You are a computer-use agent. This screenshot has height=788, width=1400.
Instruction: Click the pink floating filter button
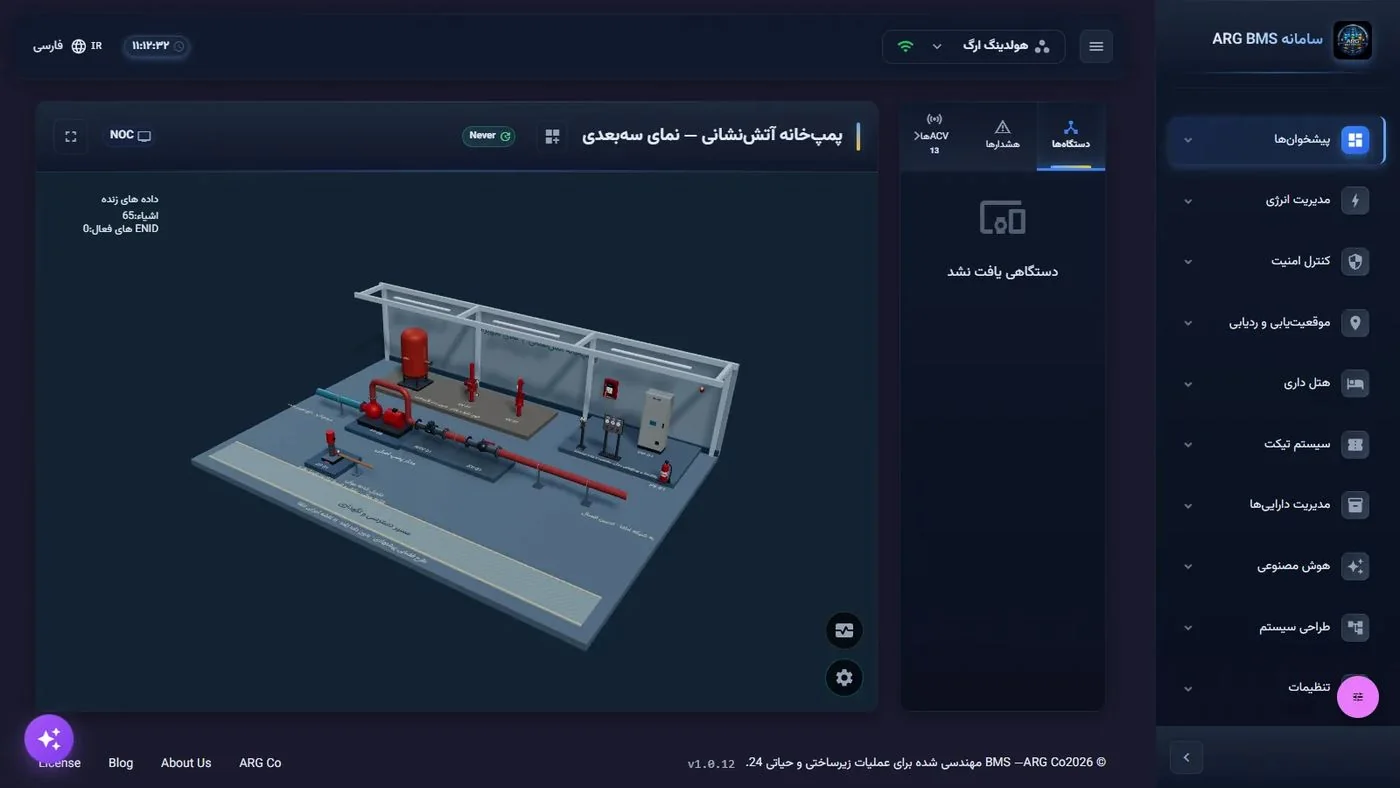point(1358,697)
